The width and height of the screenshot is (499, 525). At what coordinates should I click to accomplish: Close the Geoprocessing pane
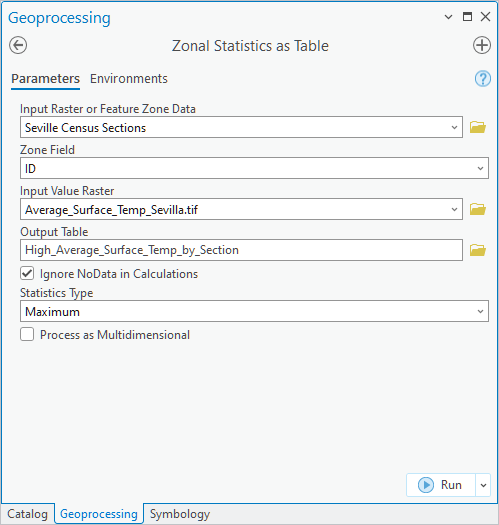click(485, 16)
